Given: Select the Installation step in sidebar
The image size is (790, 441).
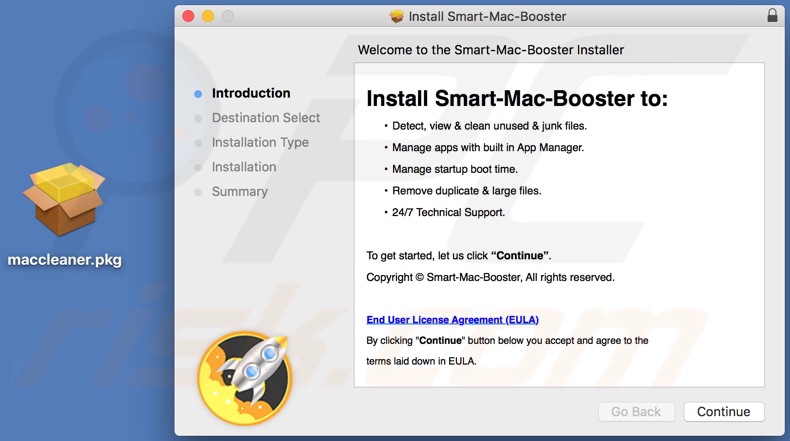Looking at the screenshot, I should pyautogui.click(x=244, y=167).
